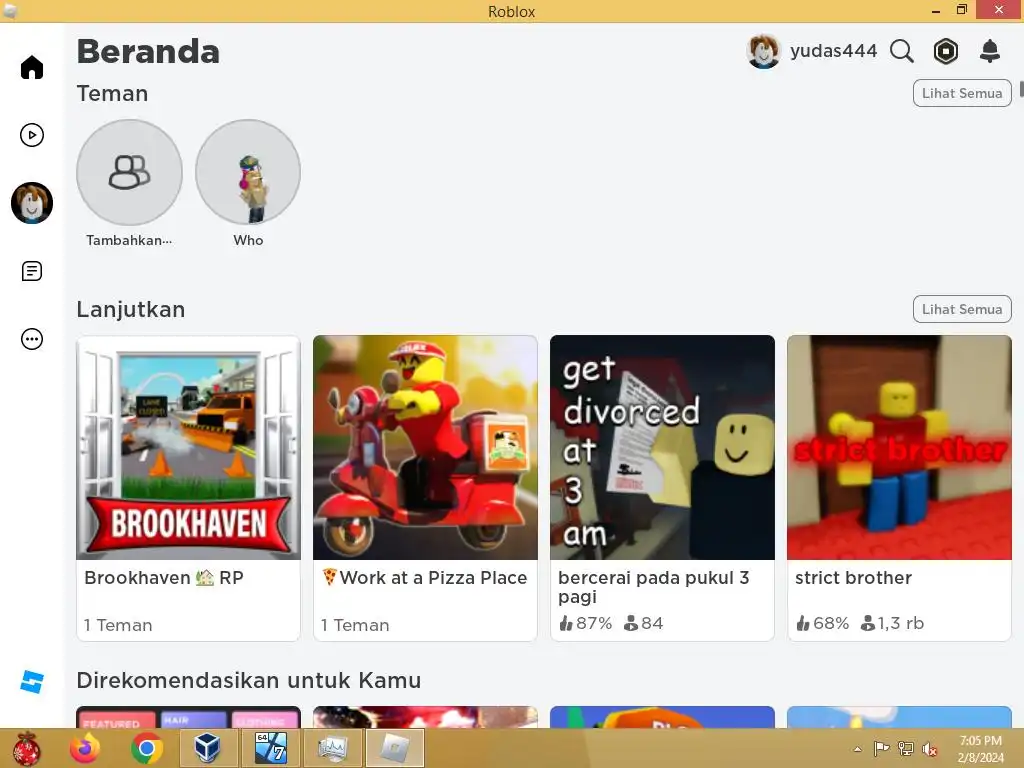The width and height of the screenshot is (1024, 768).
Task: Click the bercerai pada pukul 3 pagi title
Action: (654, 587)
